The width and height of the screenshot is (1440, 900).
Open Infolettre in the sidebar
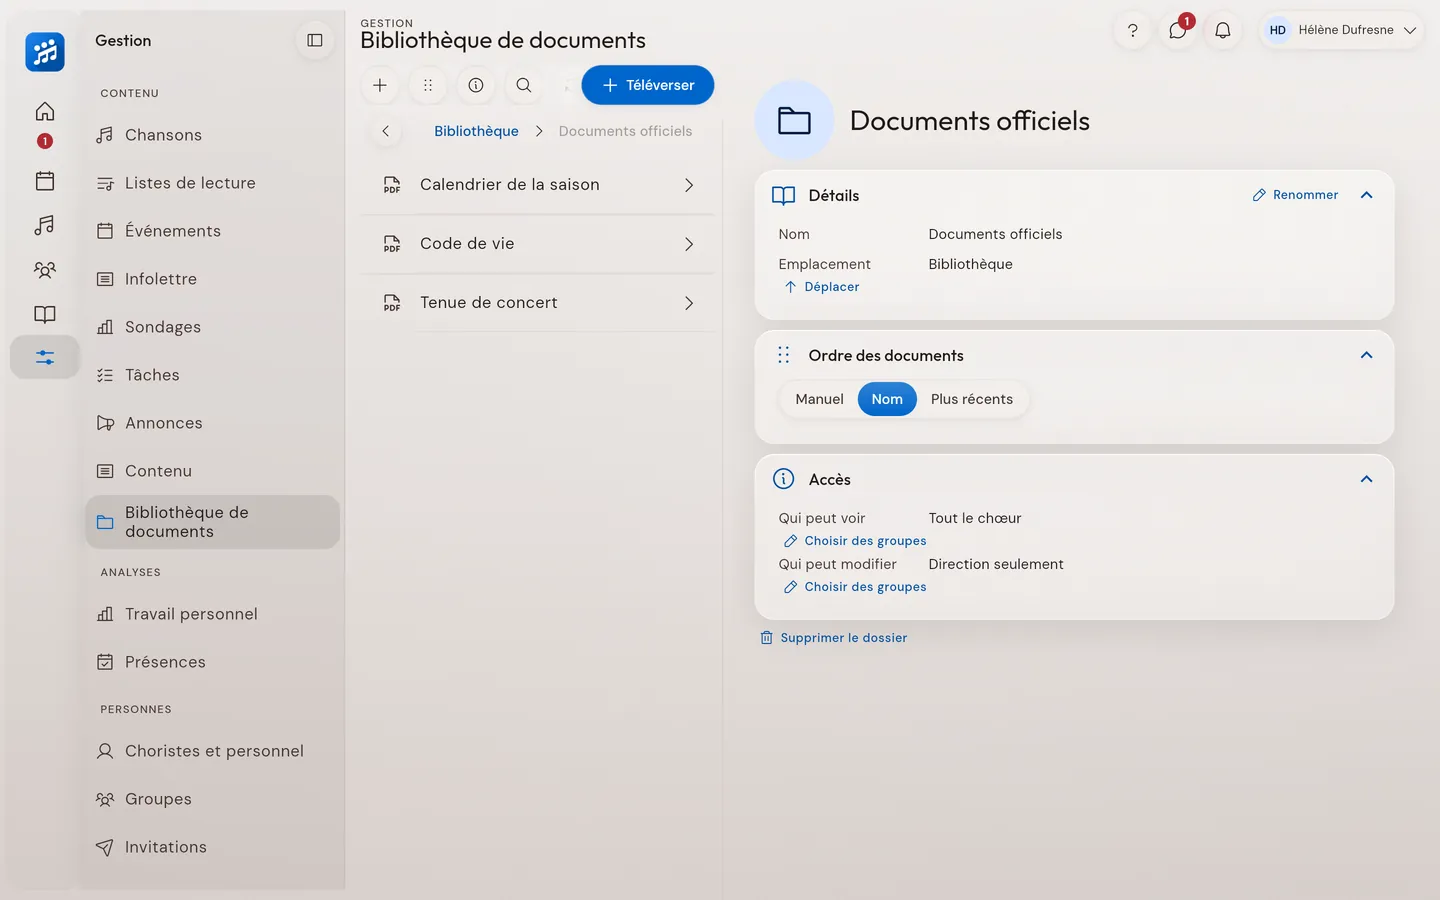point(212,279)
